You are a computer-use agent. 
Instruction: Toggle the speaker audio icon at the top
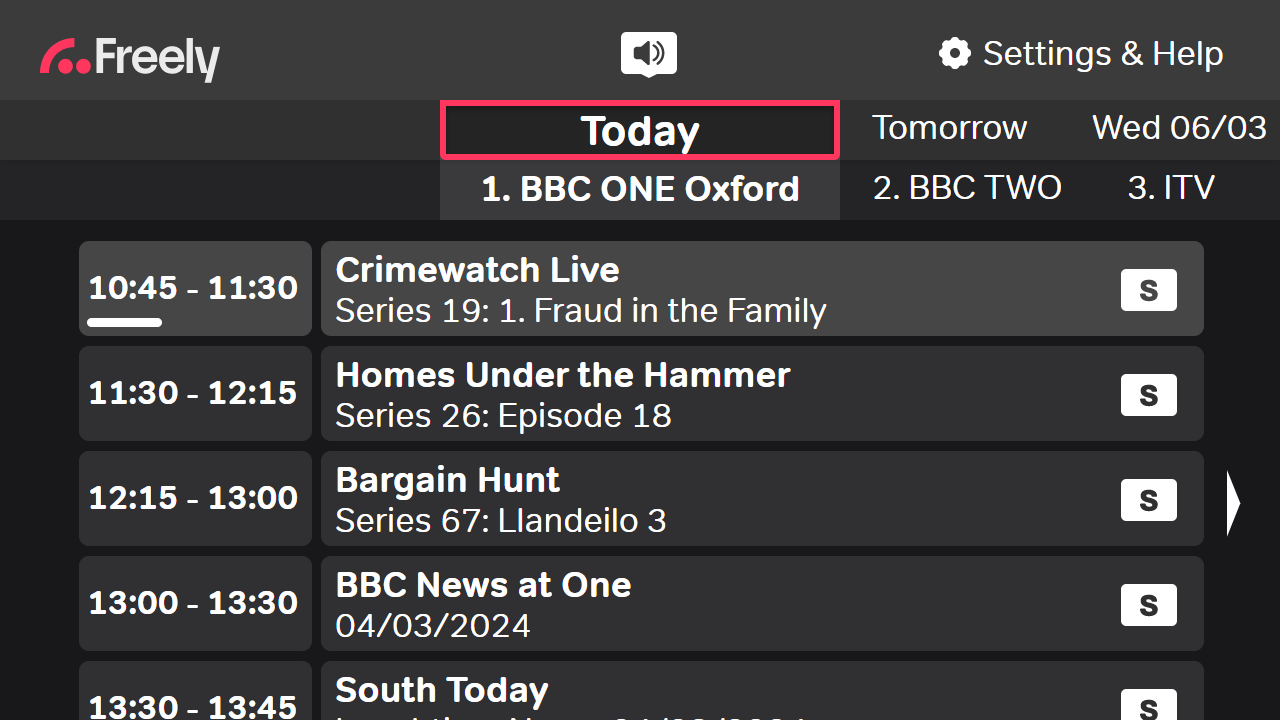(x=647, y=54)
